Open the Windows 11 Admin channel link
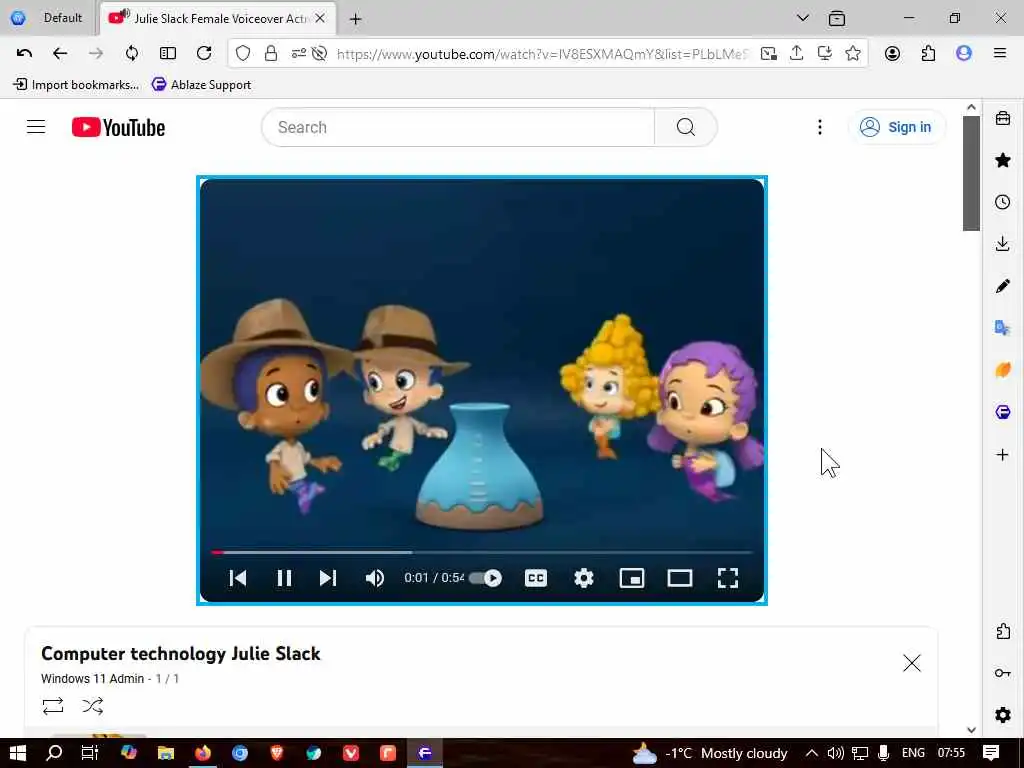The image size is (1024, 768). tap(92, 679)
